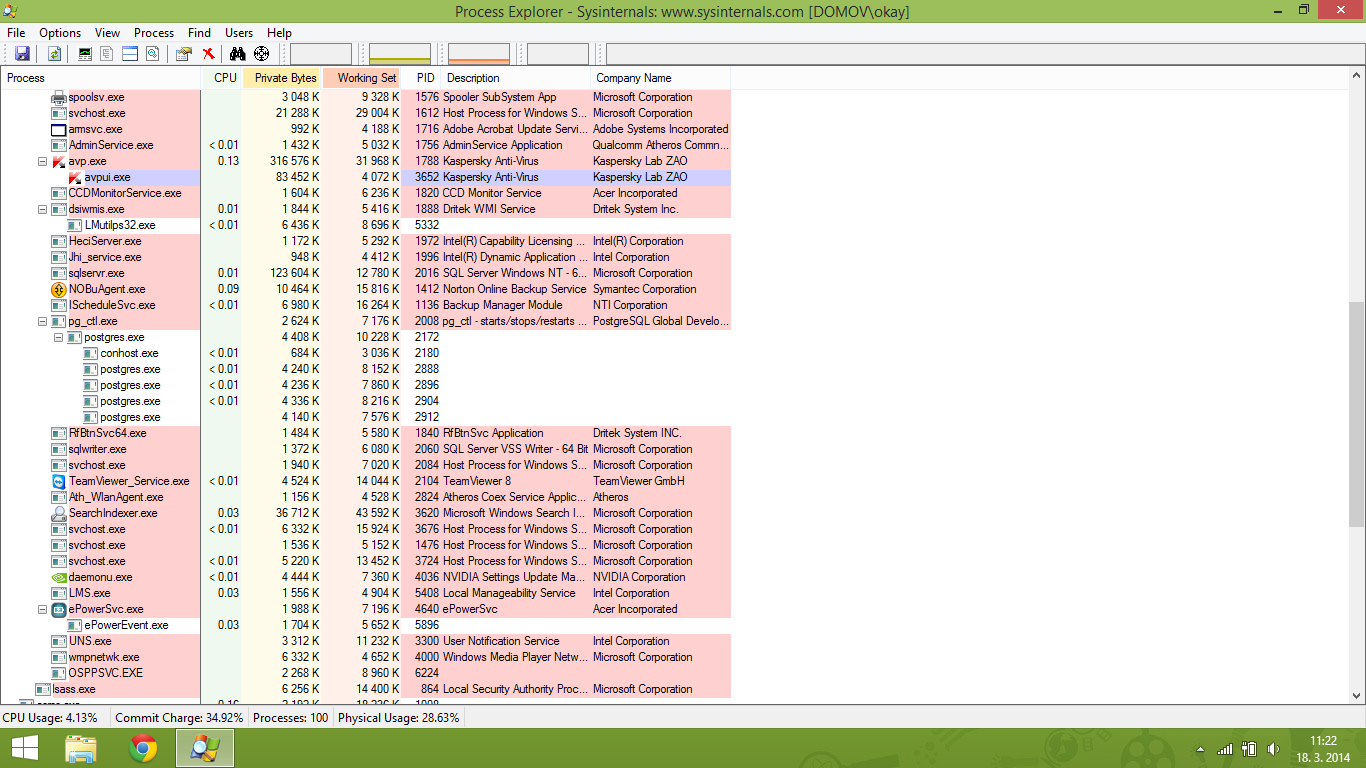Click the Refresh Now toolbar icon
Screen dimensions: 1366x768
point(54,54)
